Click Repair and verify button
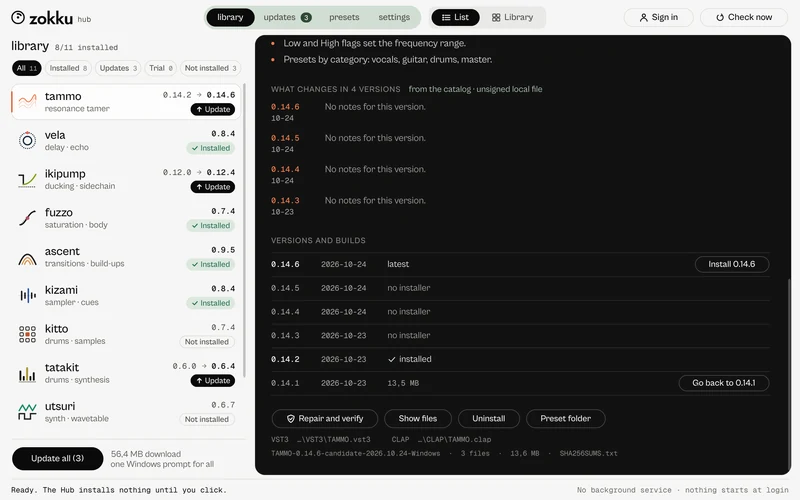Viewport: 800px width, 500px height. point(324,419)
